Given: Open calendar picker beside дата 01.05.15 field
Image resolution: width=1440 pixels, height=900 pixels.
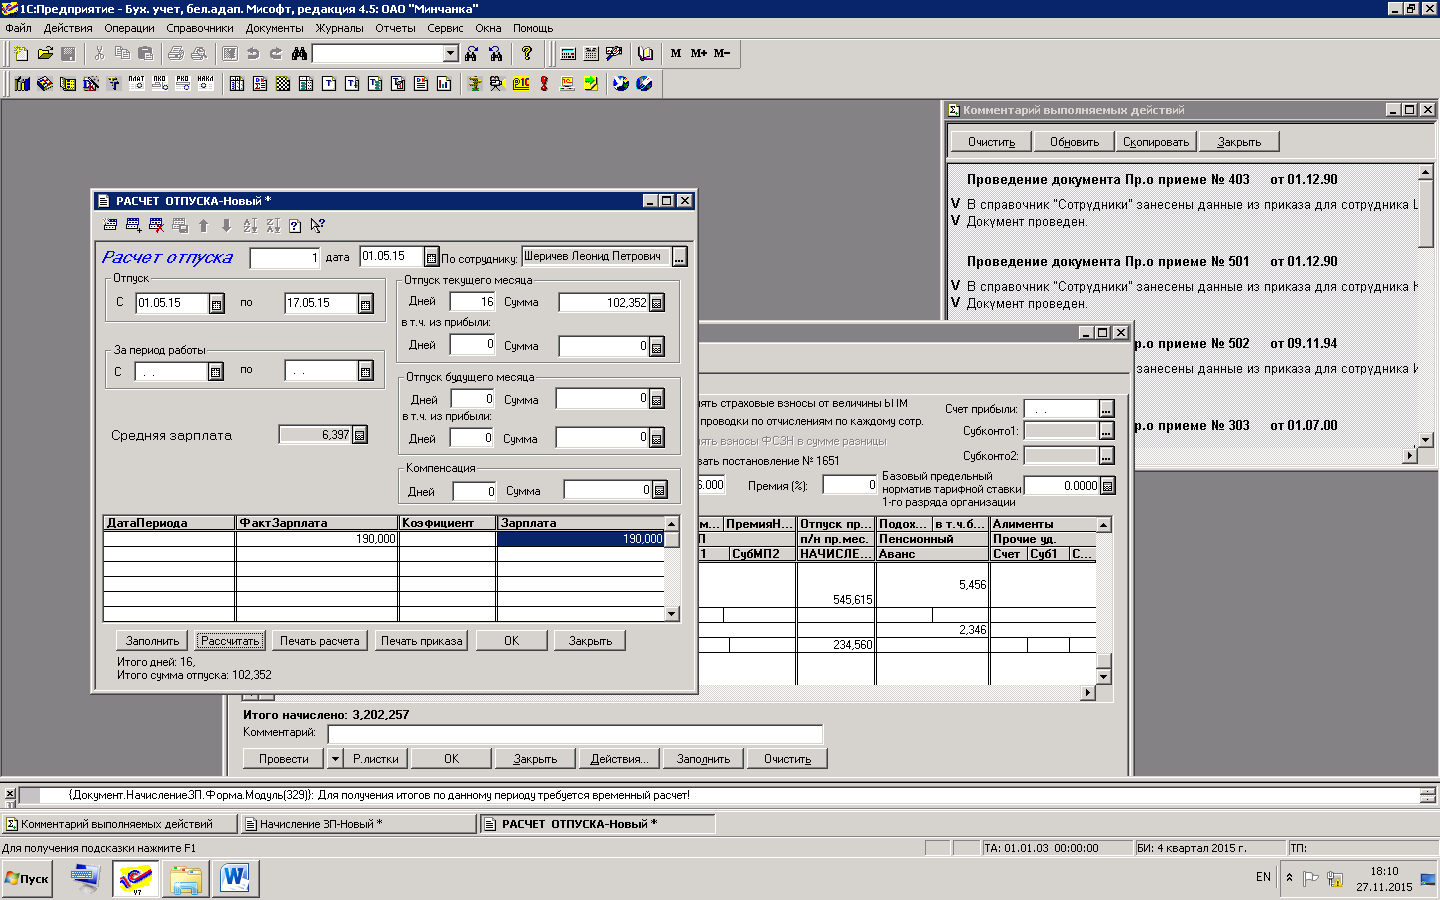Looking at the screenshot, I should pos(431,258).
